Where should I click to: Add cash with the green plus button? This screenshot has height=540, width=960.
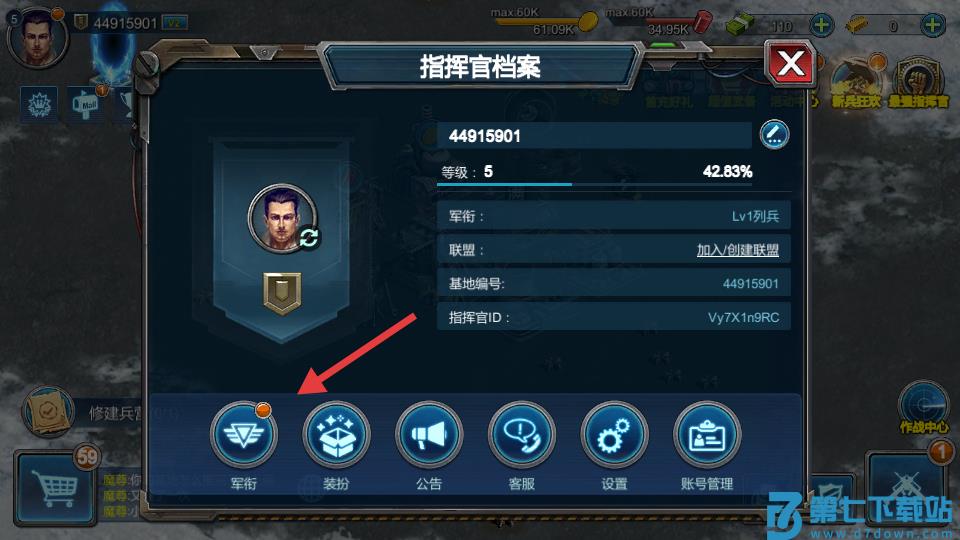(821, 25)
